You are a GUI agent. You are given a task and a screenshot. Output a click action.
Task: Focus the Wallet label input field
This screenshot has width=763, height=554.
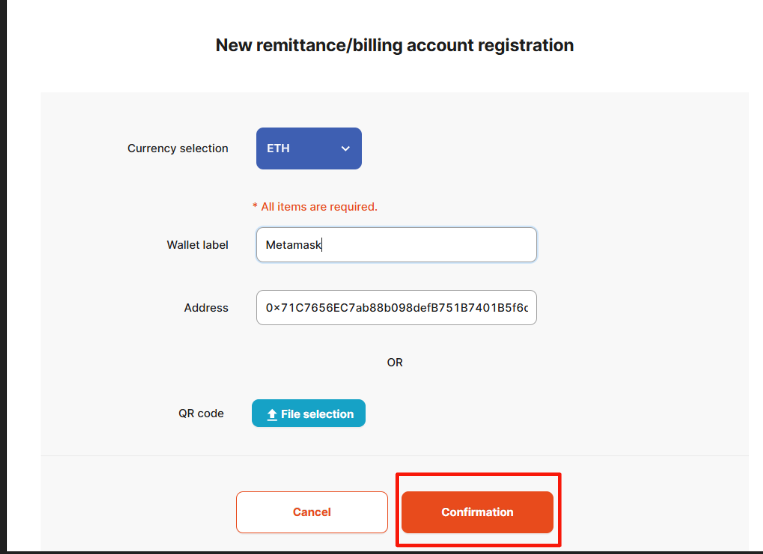click(396, 245)
